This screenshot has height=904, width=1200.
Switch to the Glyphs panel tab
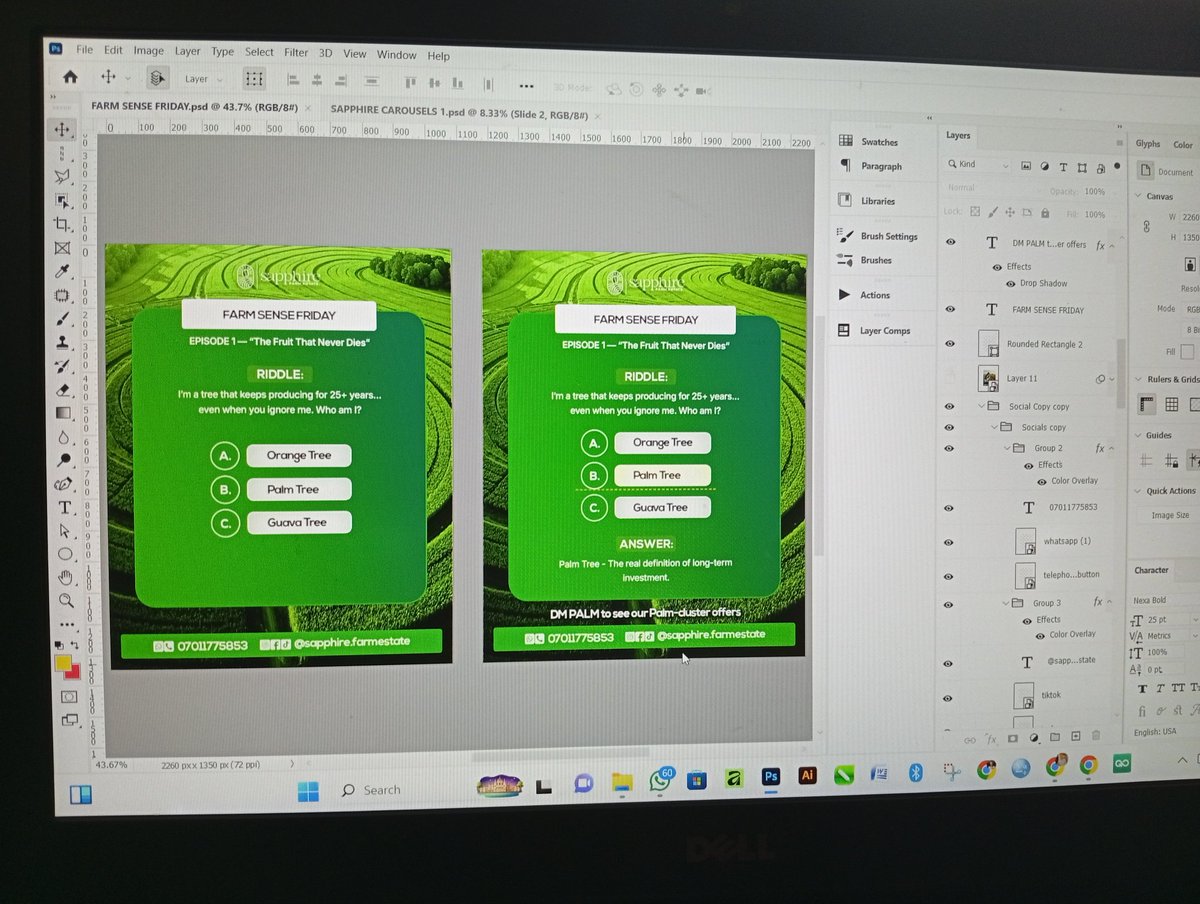[x=1148, y=144]
